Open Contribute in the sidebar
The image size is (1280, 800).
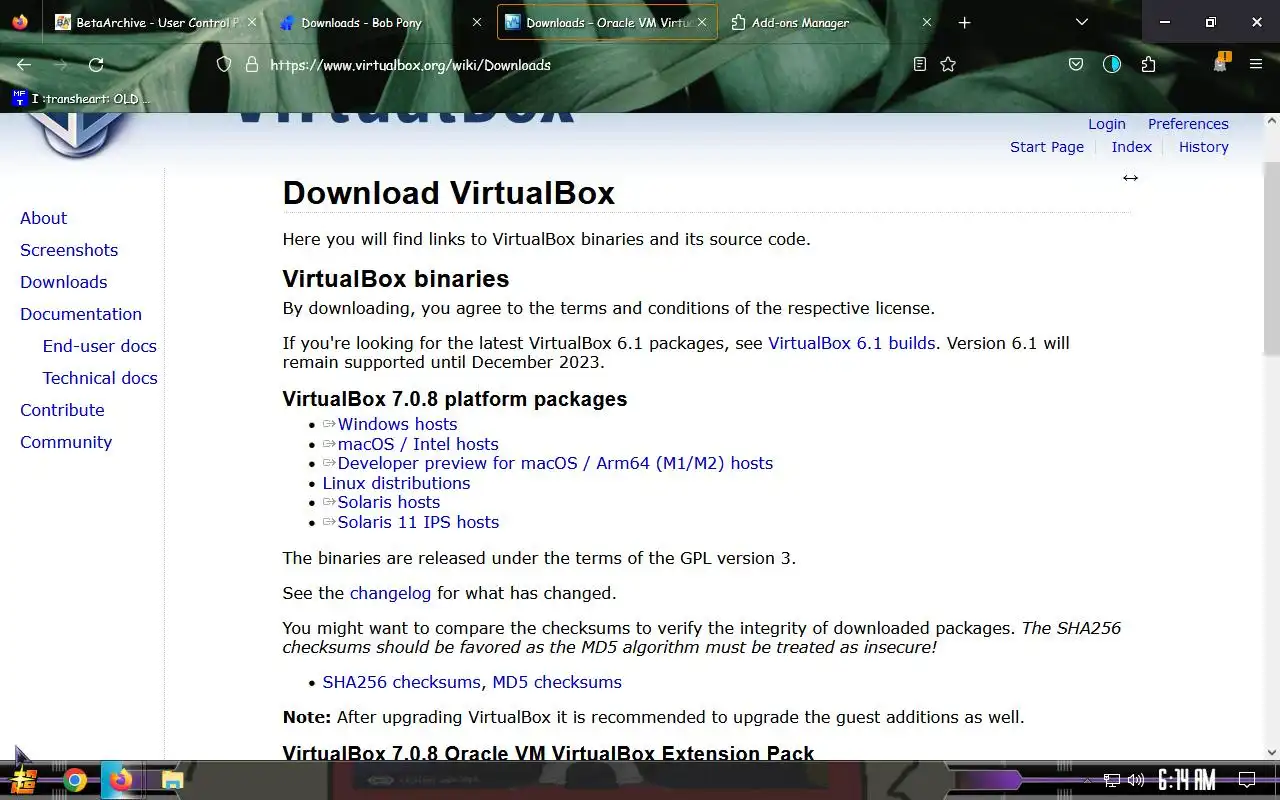tap(62, 410)
